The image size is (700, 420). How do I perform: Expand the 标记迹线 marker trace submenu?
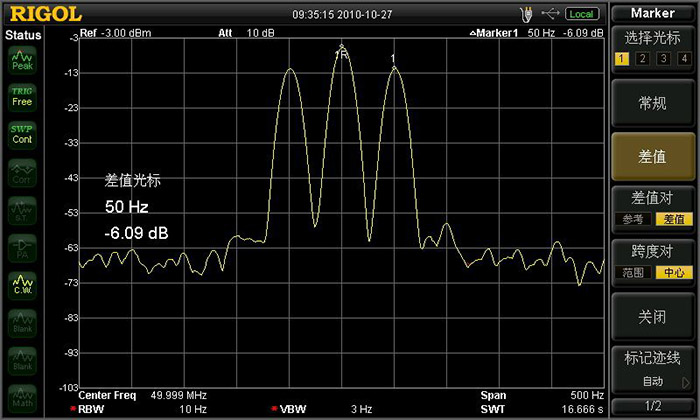pyautogui.click(x=652, y=368)
